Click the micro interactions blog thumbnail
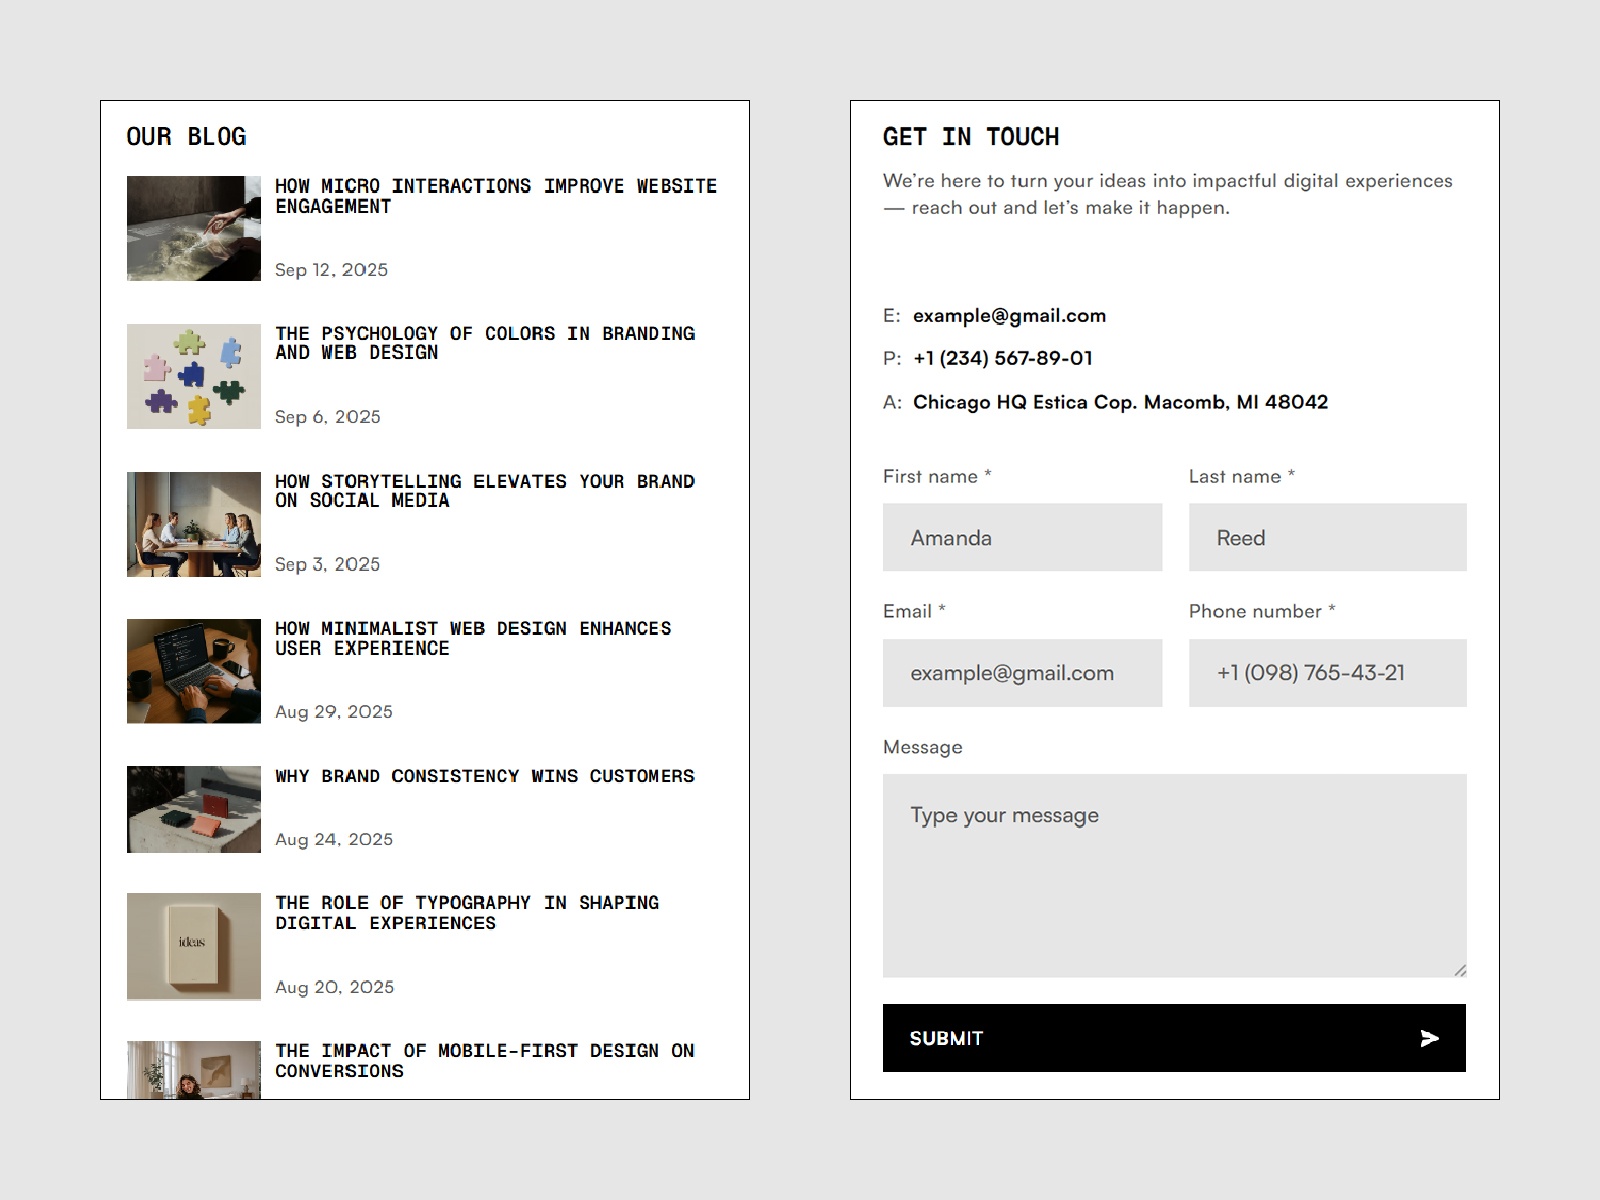This screenshot has height=1200, width=1600. coord(193,228)
